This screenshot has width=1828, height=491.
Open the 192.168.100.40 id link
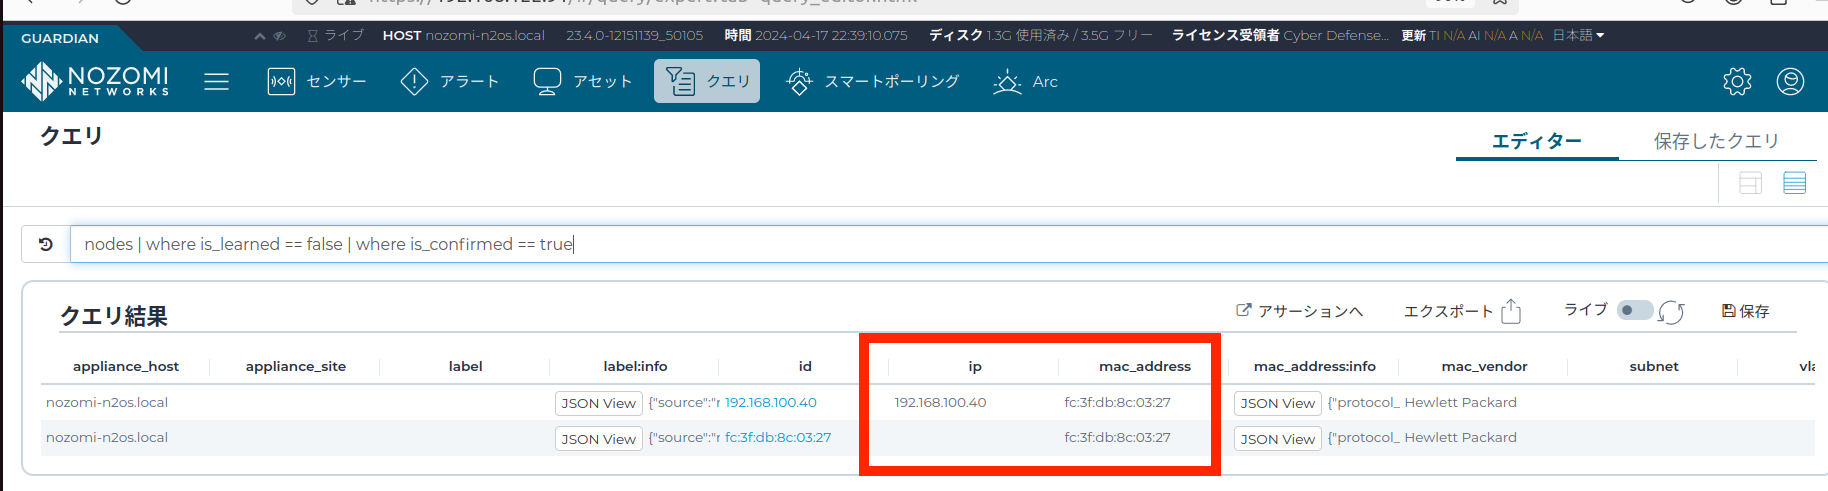tap(770, 402)
